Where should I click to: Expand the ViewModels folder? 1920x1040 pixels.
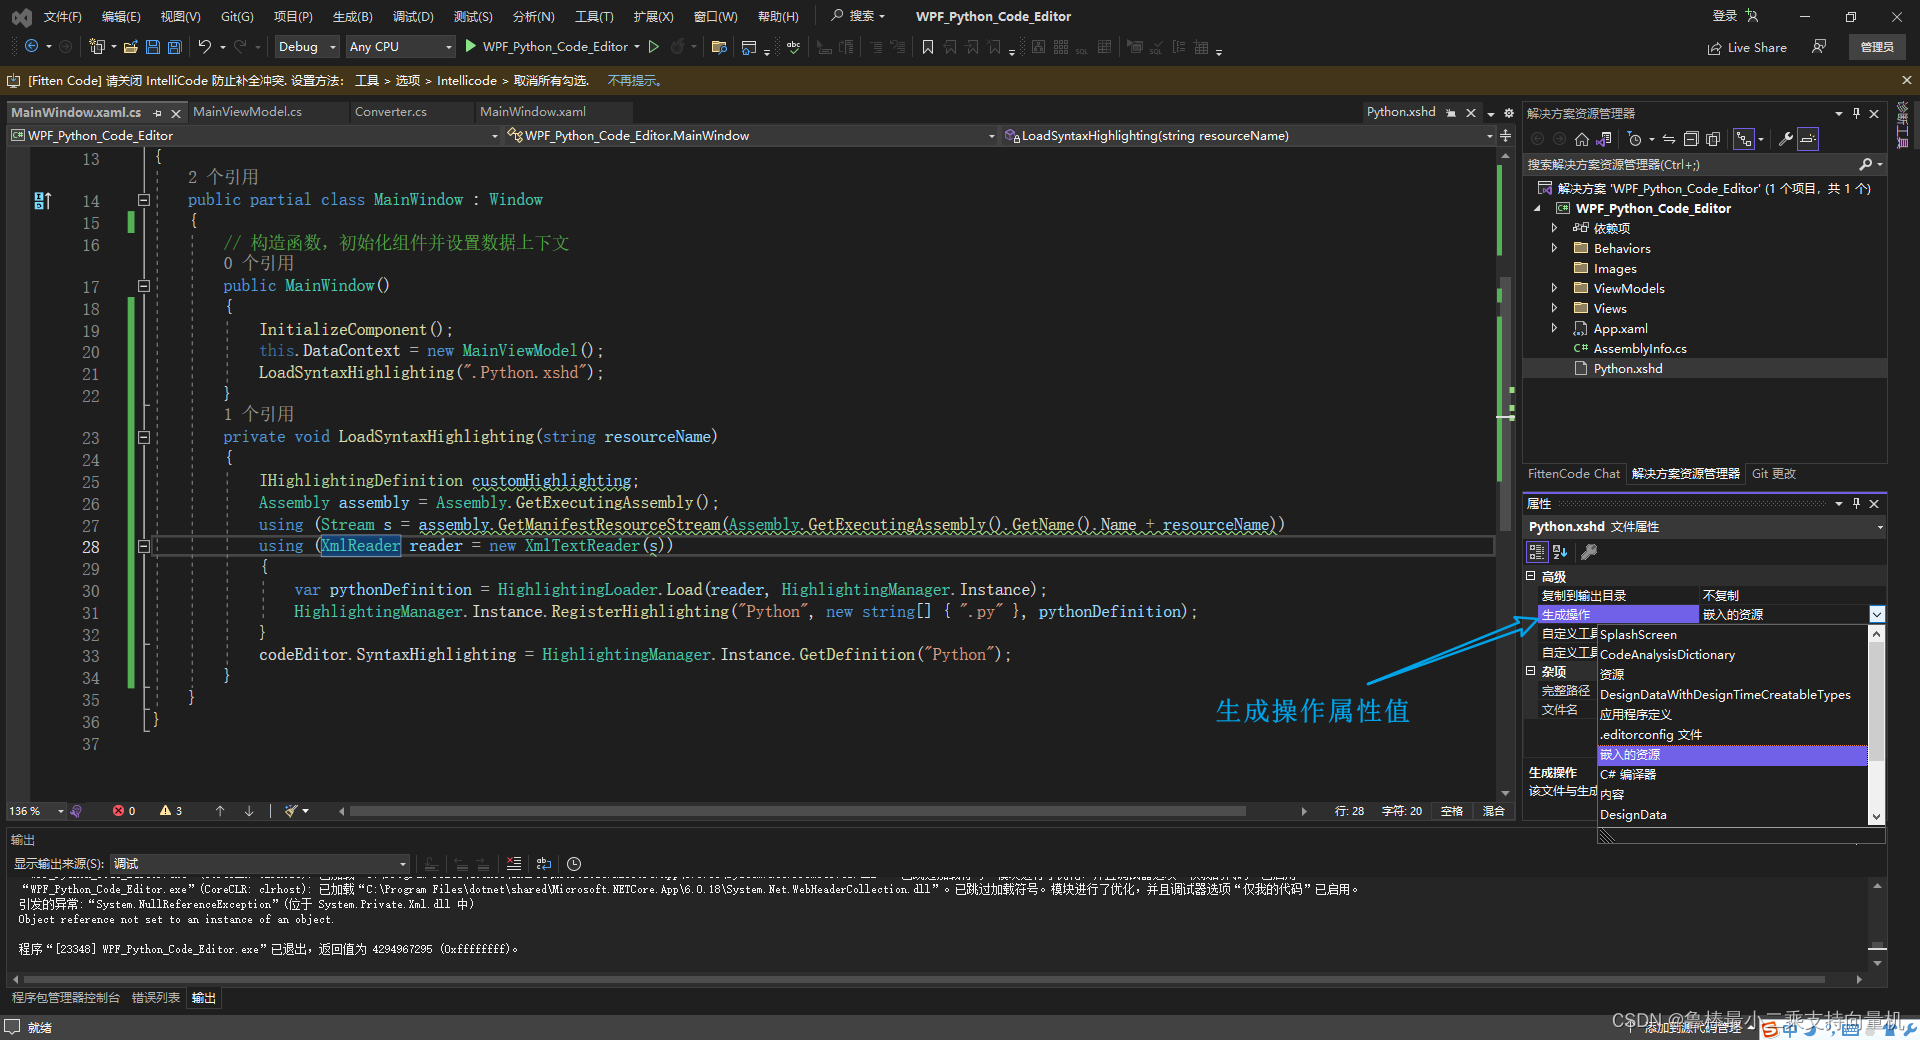(x=1554, y=288)
